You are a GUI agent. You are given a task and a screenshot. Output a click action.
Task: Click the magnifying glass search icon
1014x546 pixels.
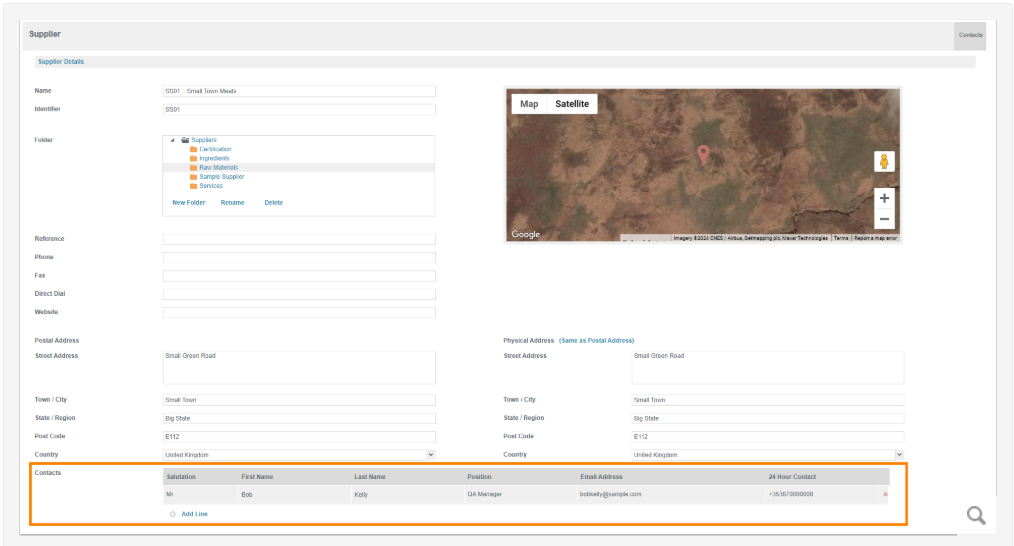(976, 515)
